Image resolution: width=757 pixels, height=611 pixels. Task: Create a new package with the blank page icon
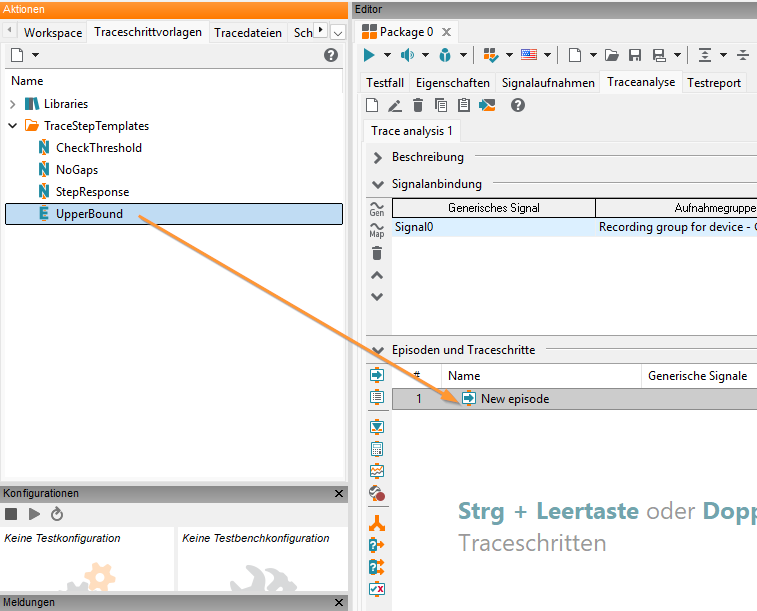pos(575,56)
